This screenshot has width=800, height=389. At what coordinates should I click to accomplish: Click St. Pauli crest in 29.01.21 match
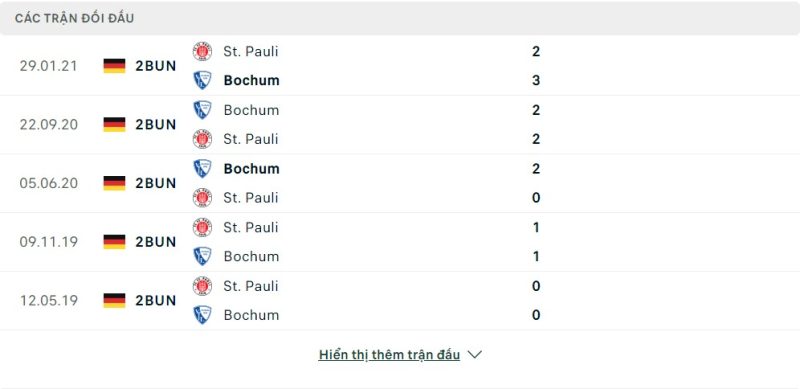coord(202,52)
